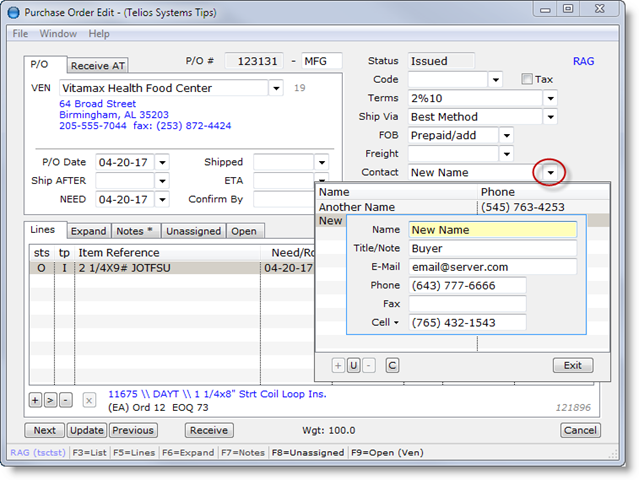This screenshot has width=639, height=480.
Task: Click the Exit button in contact popup
Action: (x=572, y=365)
